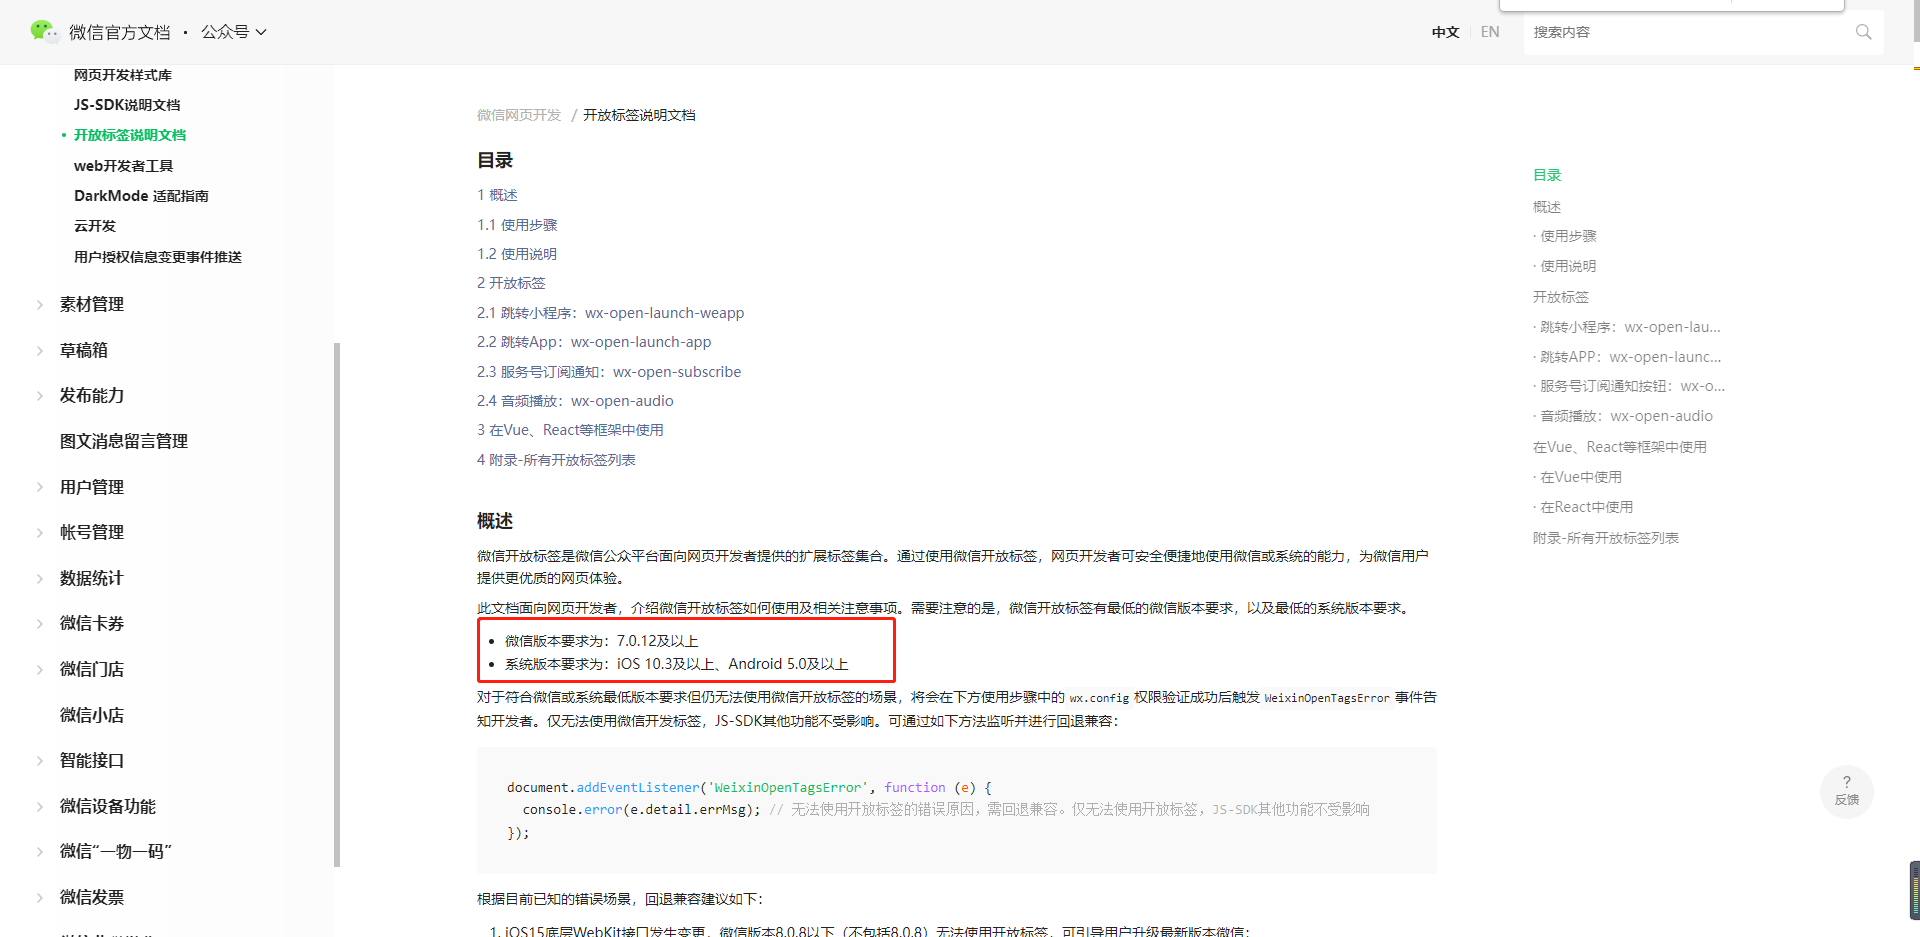Open '3 在Vue、React等框架中使用' contents link
This screenshot has height=937, width=1920.
(x=570, y=430)
